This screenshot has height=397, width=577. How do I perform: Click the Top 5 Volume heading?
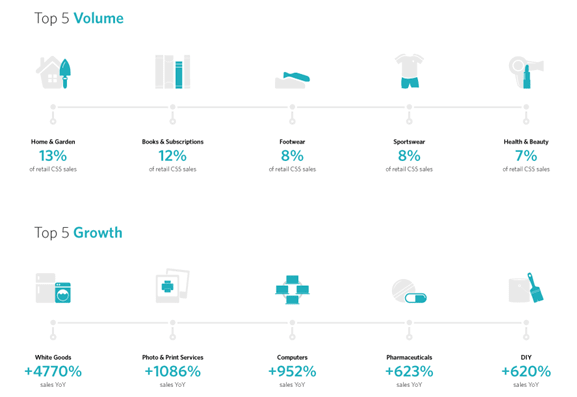[79, 18]
